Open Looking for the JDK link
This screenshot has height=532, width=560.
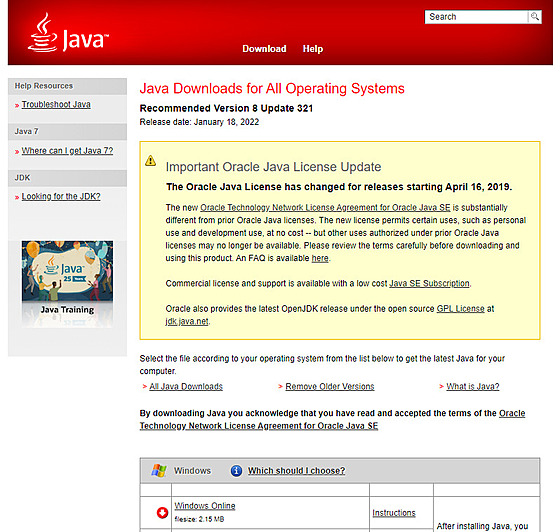tap(61, 196)
